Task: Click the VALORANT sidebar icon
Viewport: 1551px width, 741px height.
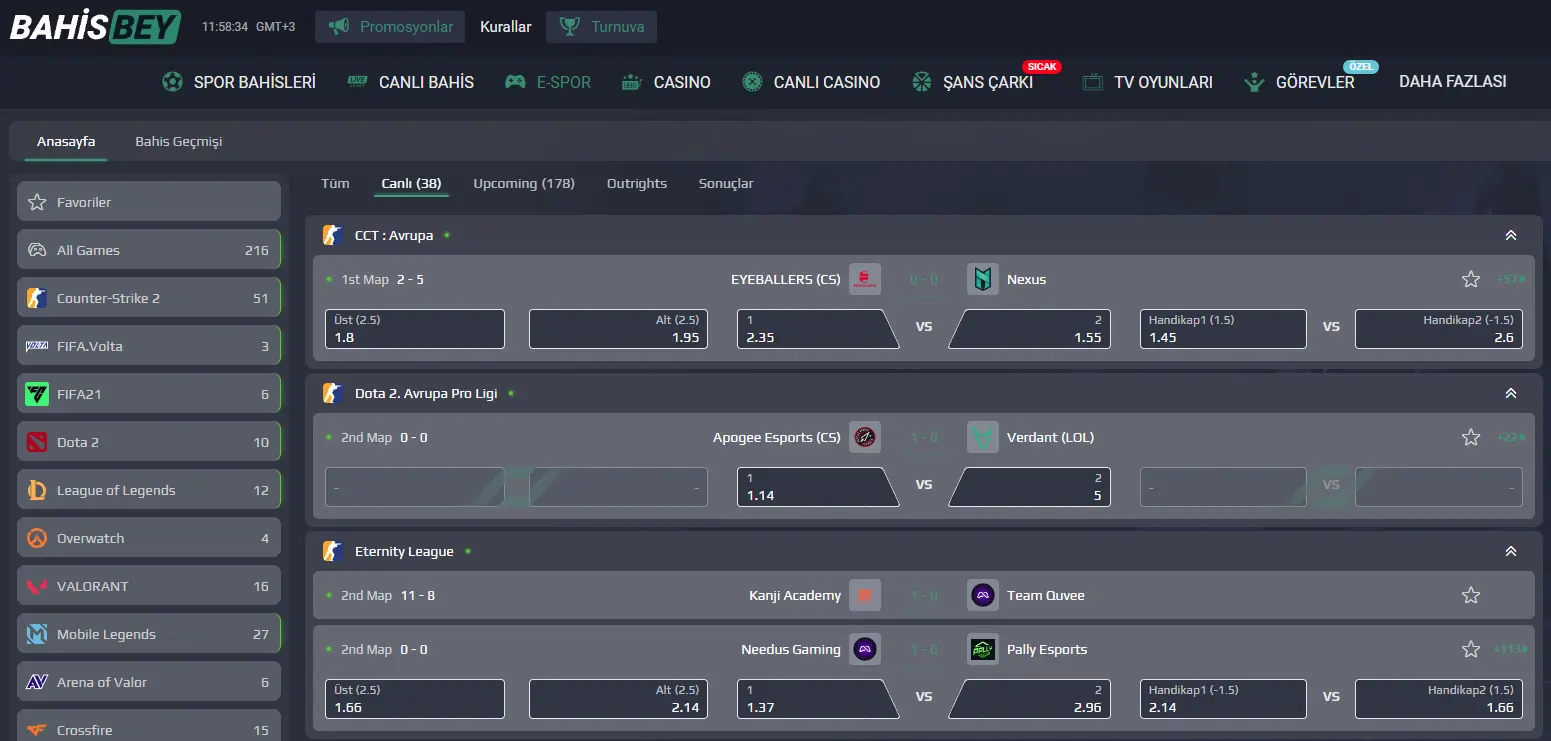Action: (x=37, y=586)
